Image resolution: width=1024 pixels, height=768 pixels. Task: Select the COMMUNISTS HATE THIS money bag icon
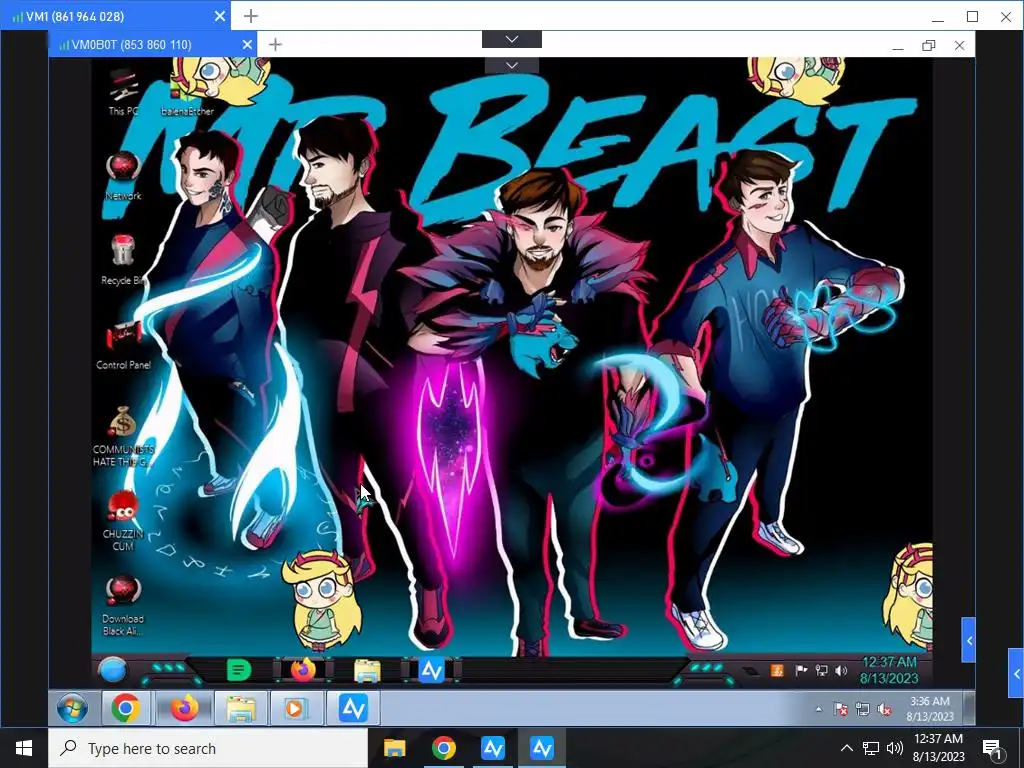(123, 435)
